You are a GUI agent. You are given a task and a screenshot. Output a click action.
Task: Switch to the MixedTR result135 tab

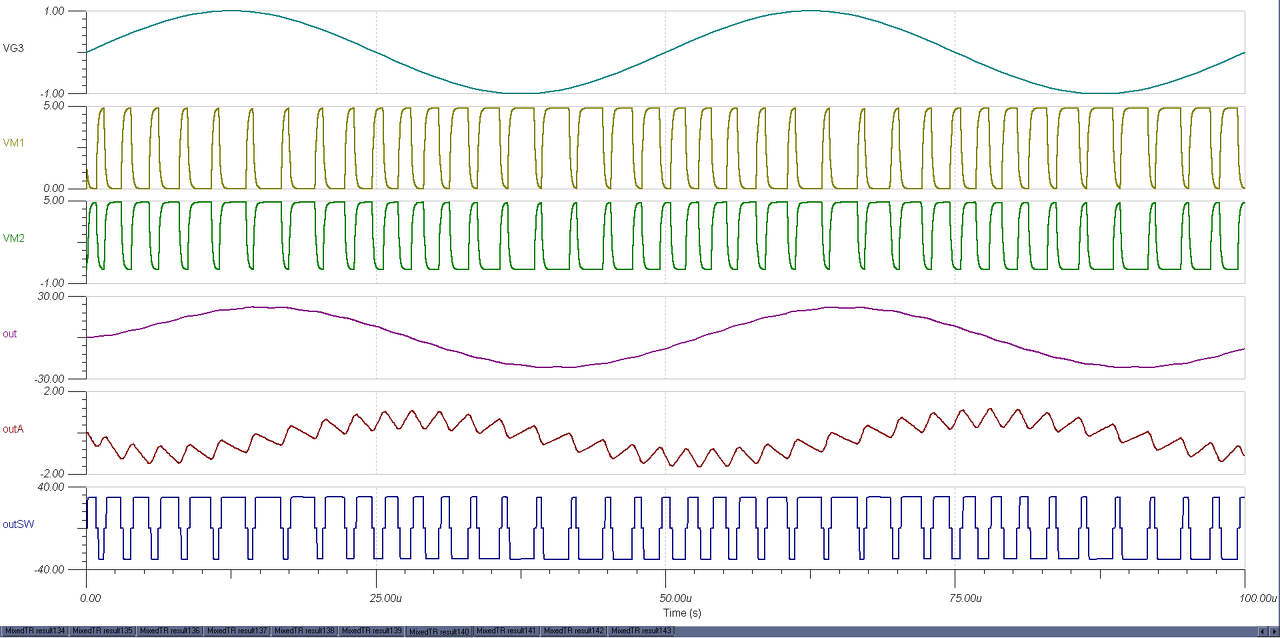pos(102,631)
